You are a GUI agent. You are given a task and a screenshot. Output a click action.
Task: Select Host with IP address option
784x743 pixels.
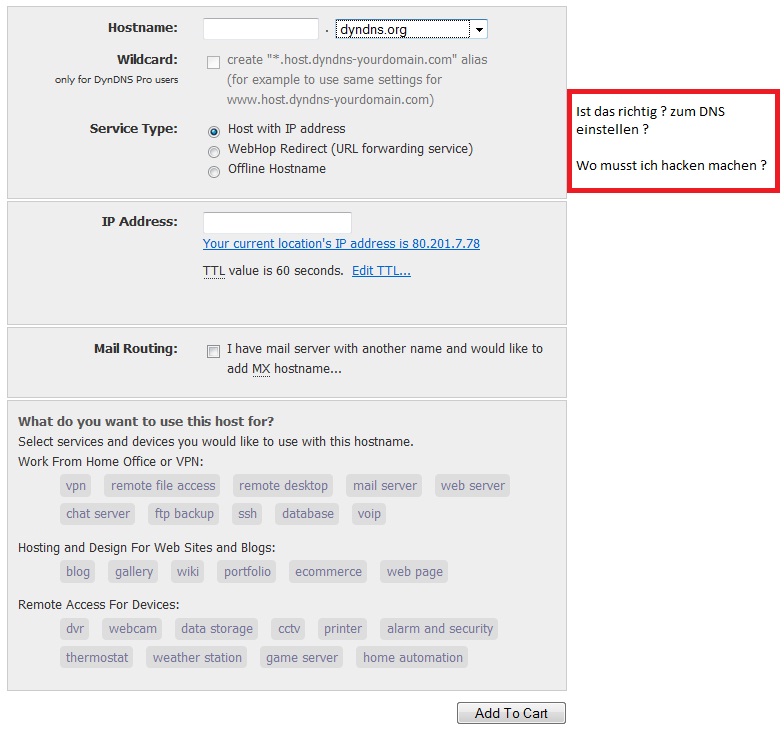214,130
